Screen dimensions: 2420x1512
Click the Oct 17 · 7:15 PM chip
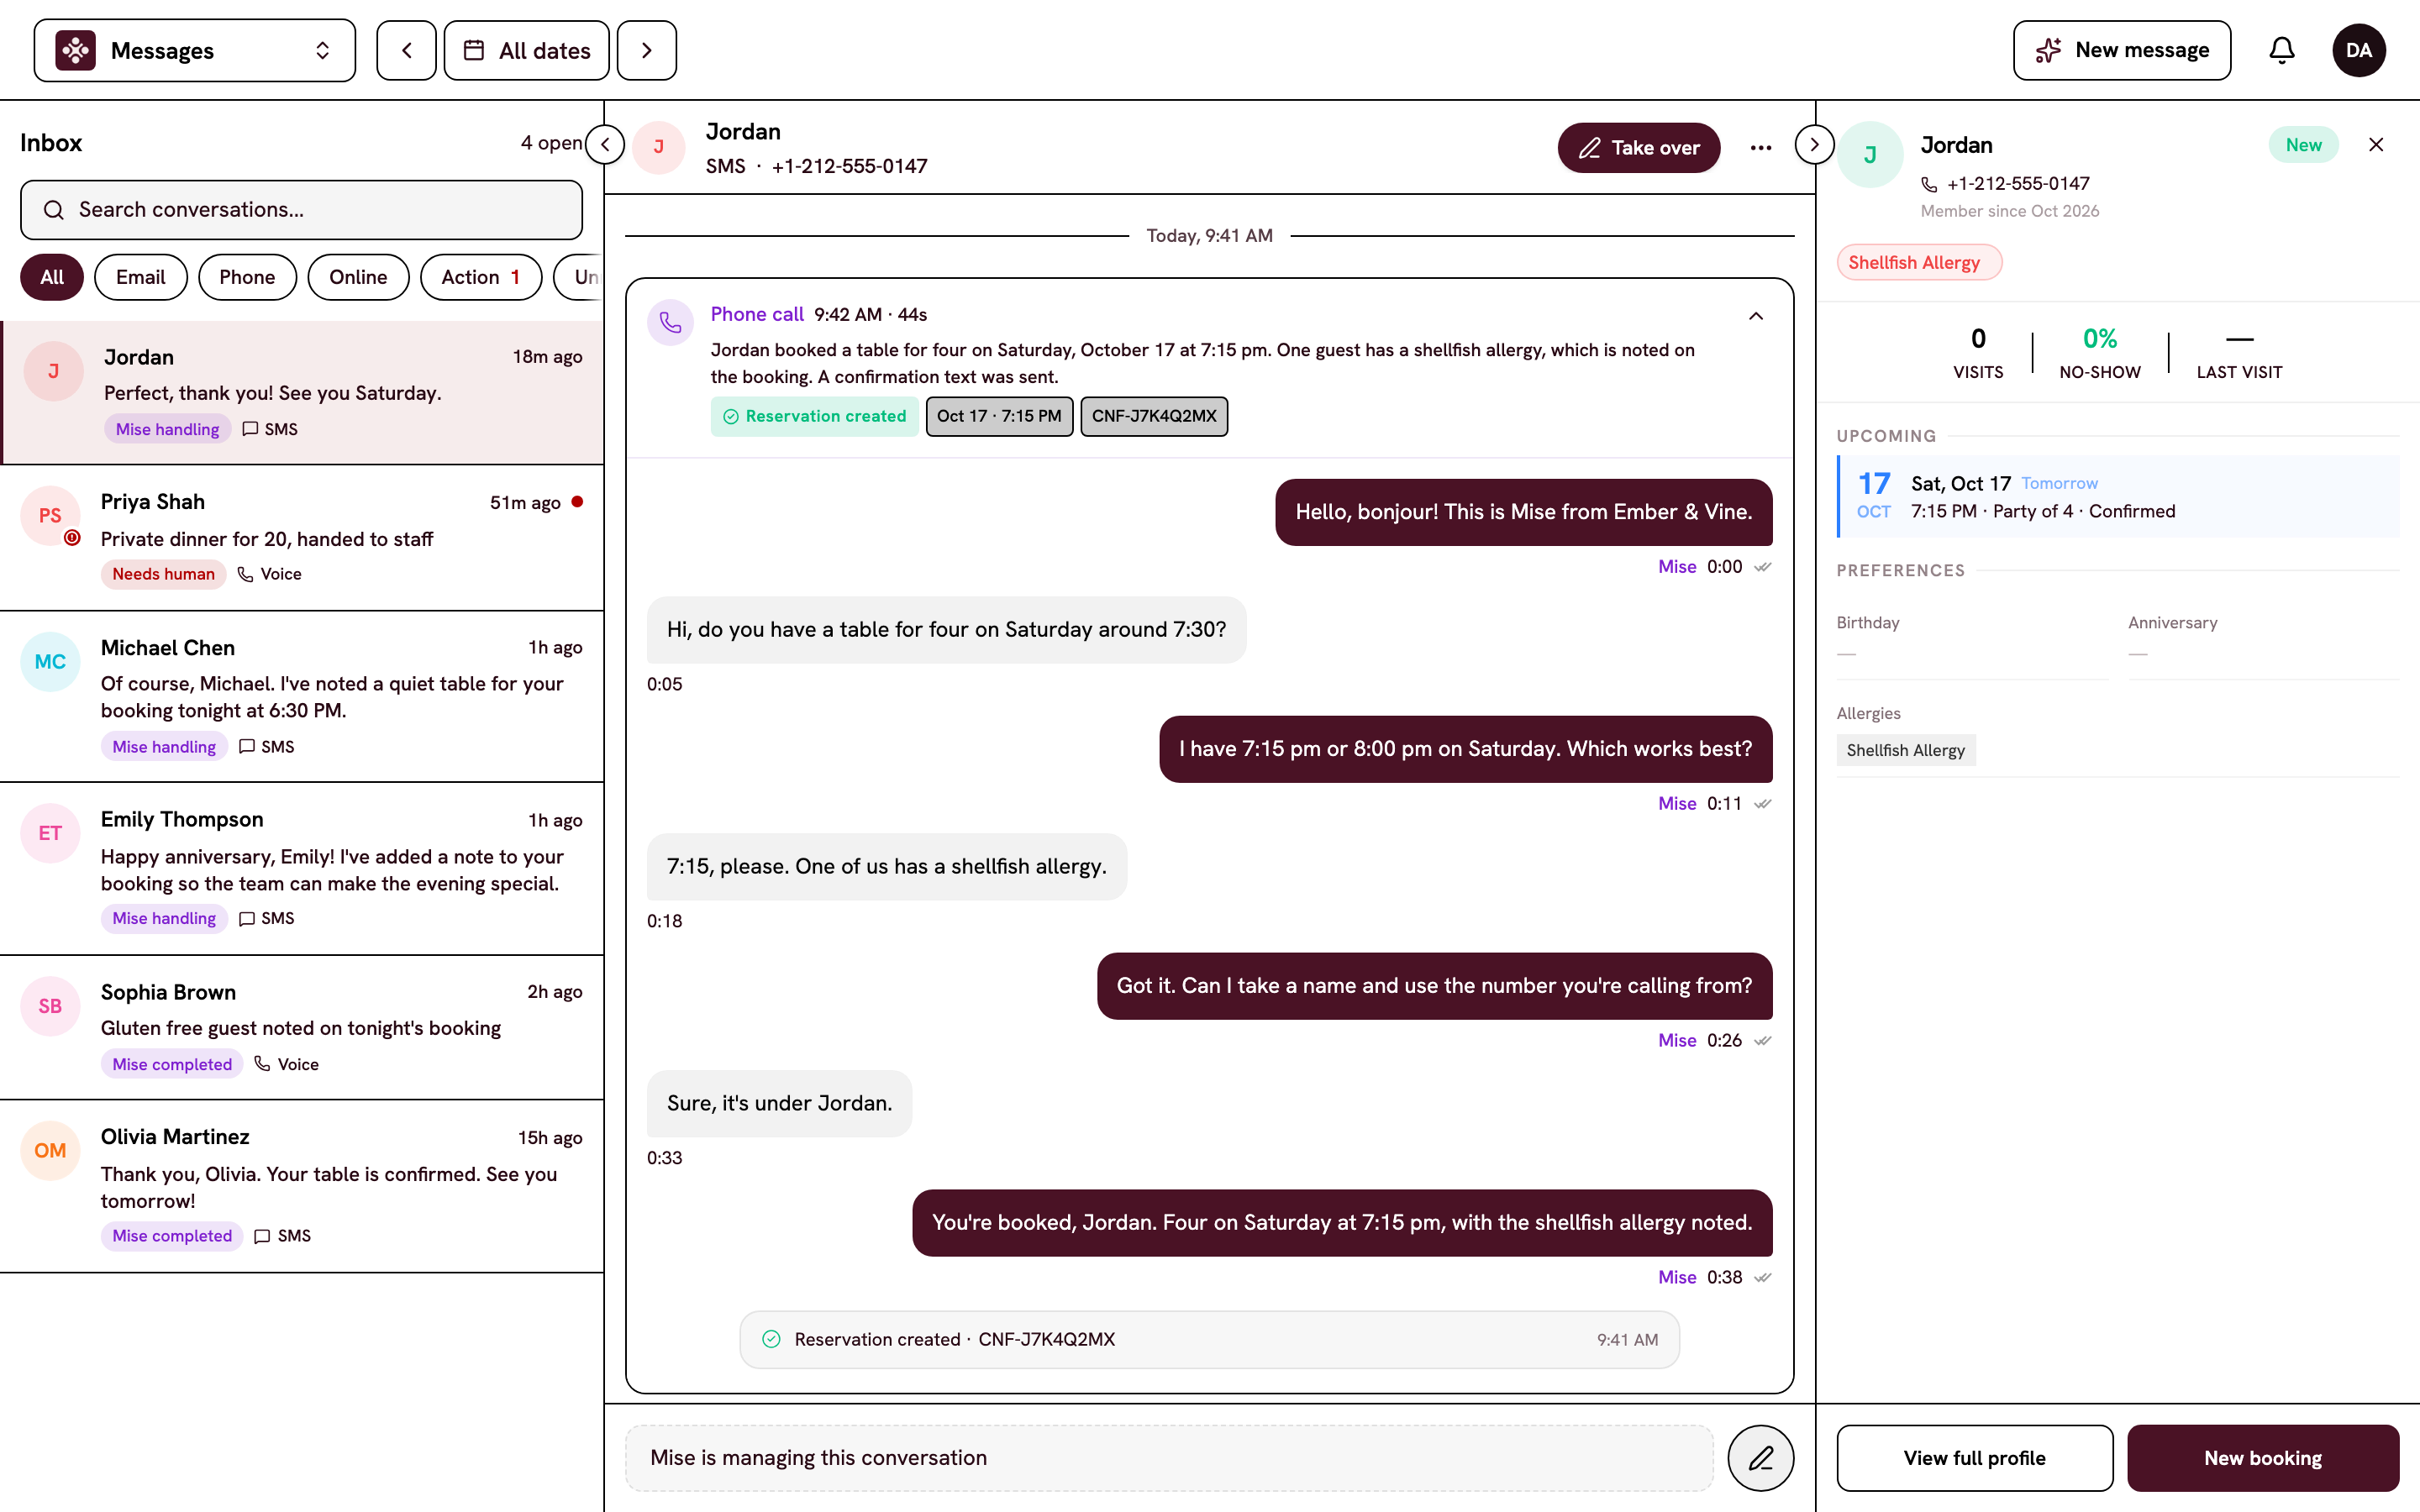(x=998, y=416)
